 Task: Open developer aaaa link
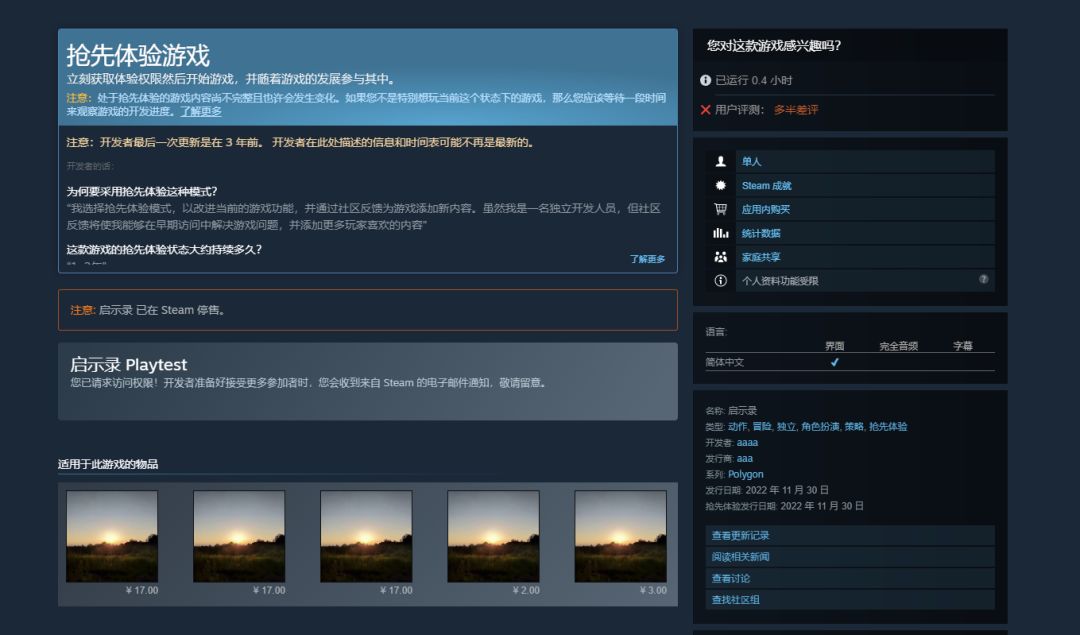(747, 442)
